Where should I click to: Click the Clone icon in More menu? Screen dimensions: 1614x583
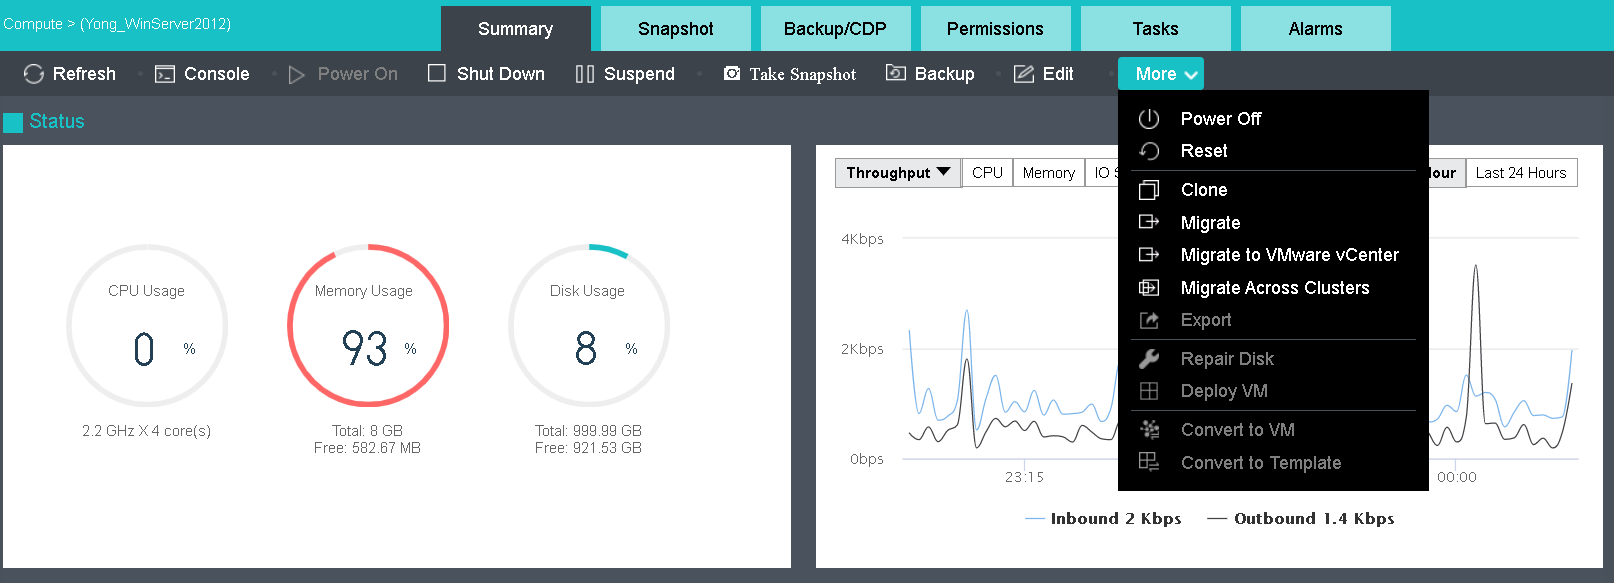[x=1149, y=190]
